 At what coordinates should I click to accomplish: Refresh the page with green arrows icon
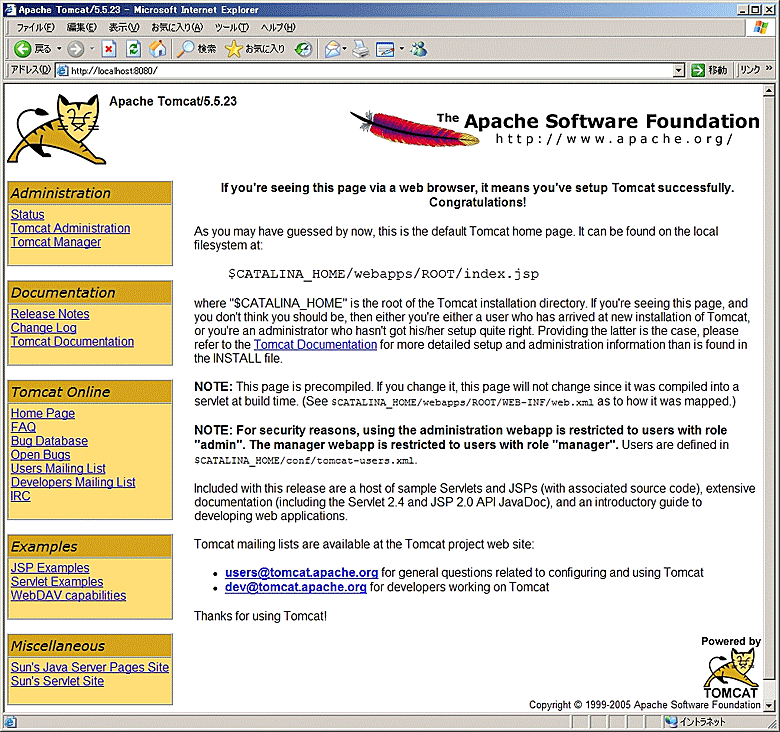(x=133, y=49)
